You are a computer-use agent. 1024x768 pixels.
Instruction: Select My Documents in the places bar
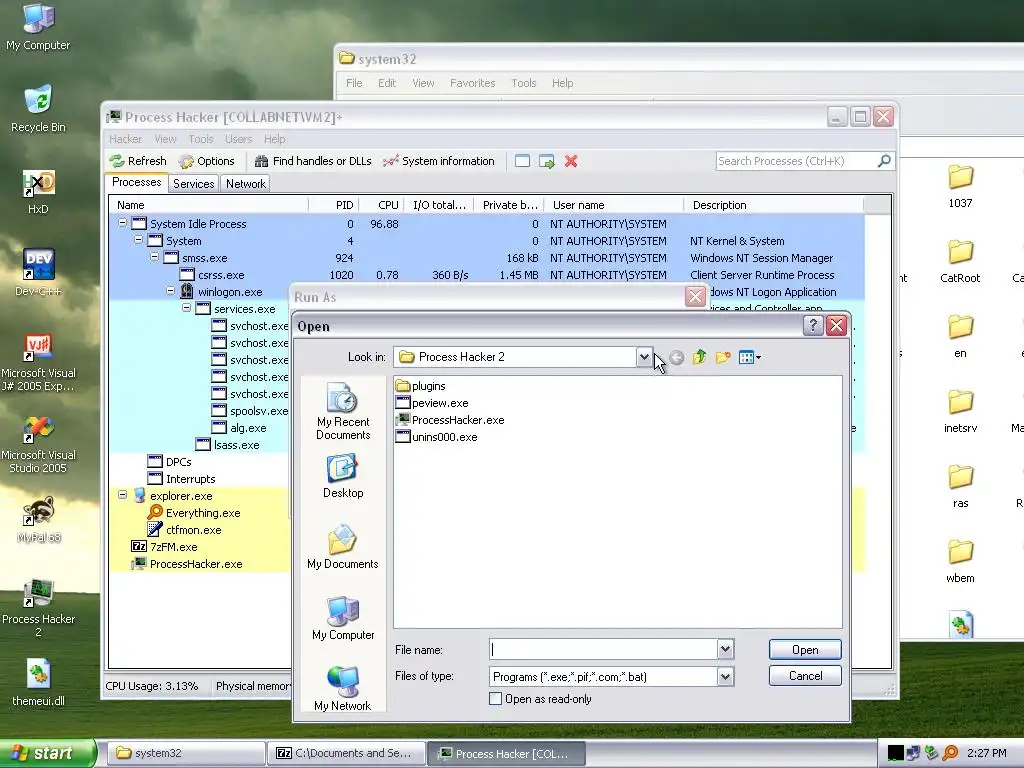tap(343, 547)
